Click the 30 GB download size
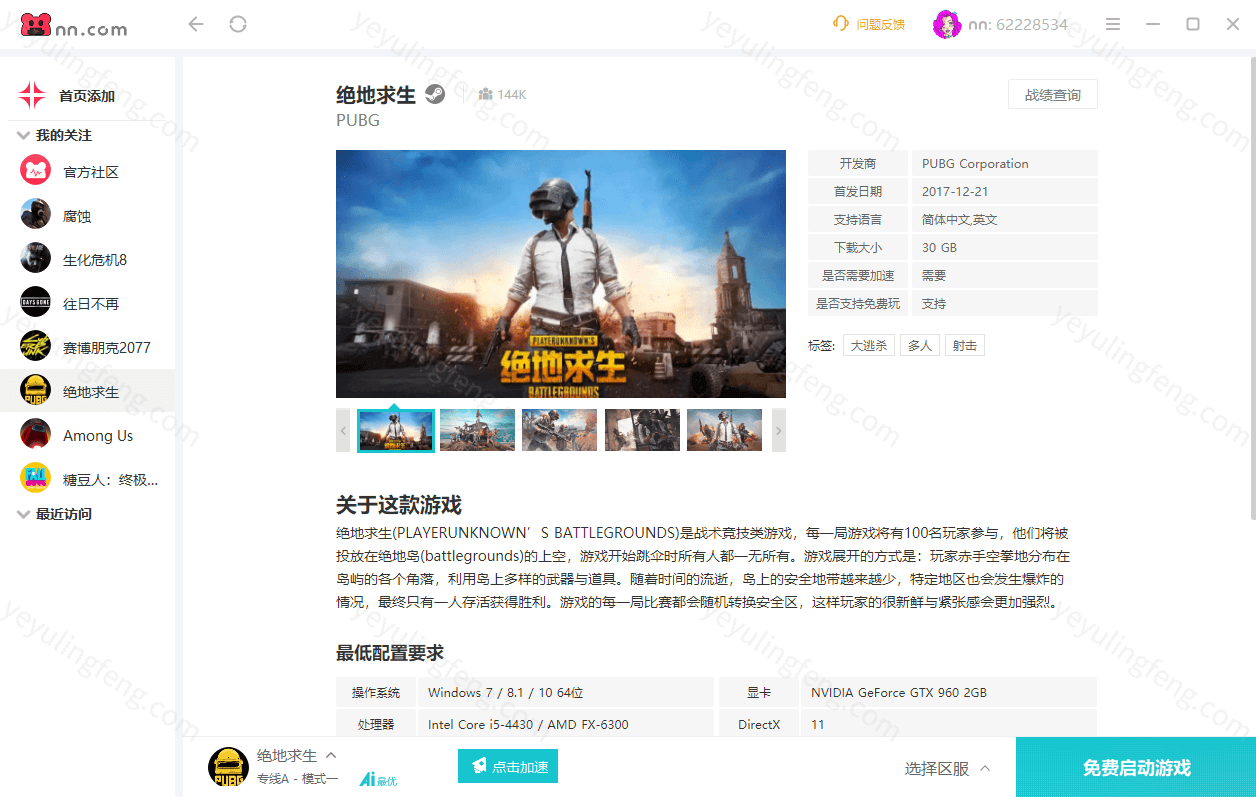This screenshot has width=1256, height=797. point(939,248)
